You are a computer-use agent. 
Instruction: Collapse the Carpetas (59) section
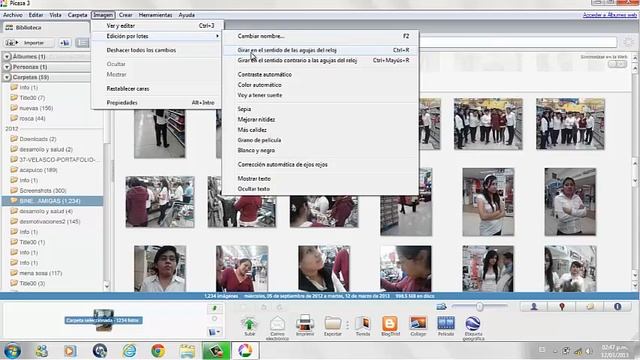click(7, 77)
